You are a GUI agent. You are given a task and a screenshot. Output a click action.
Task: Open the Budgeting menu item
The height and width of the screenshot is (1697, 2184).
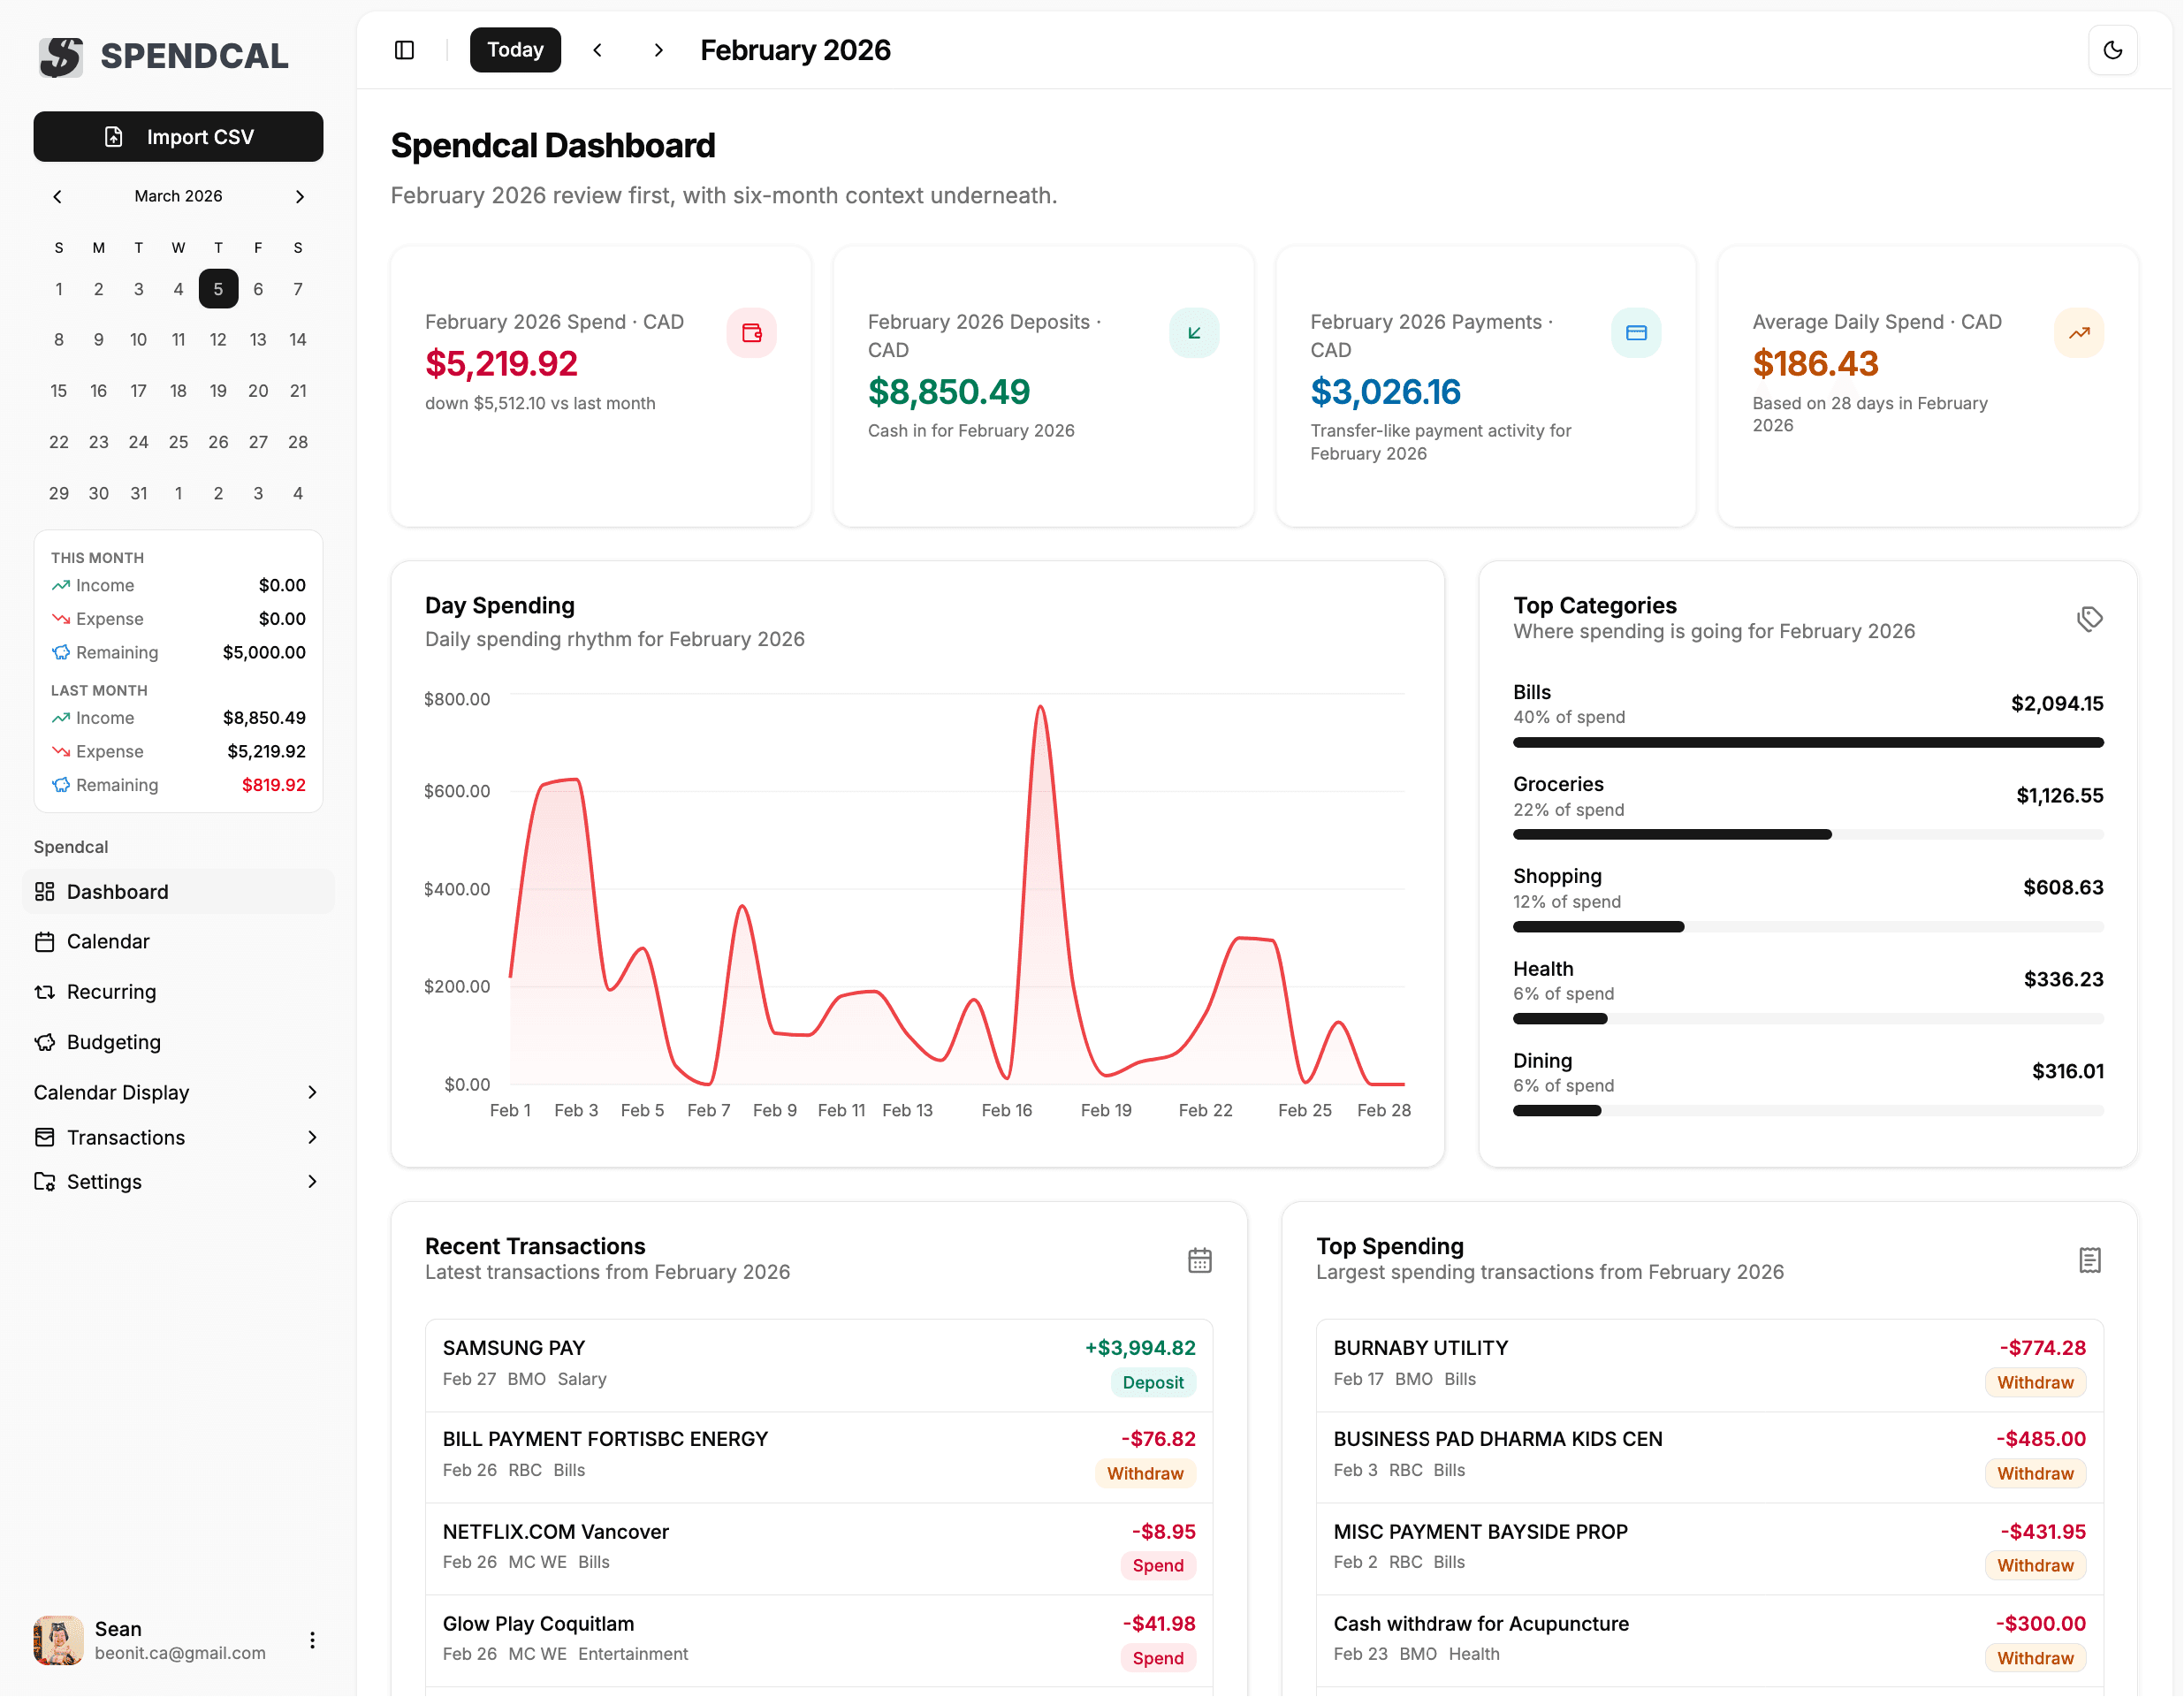point(178,1042)
